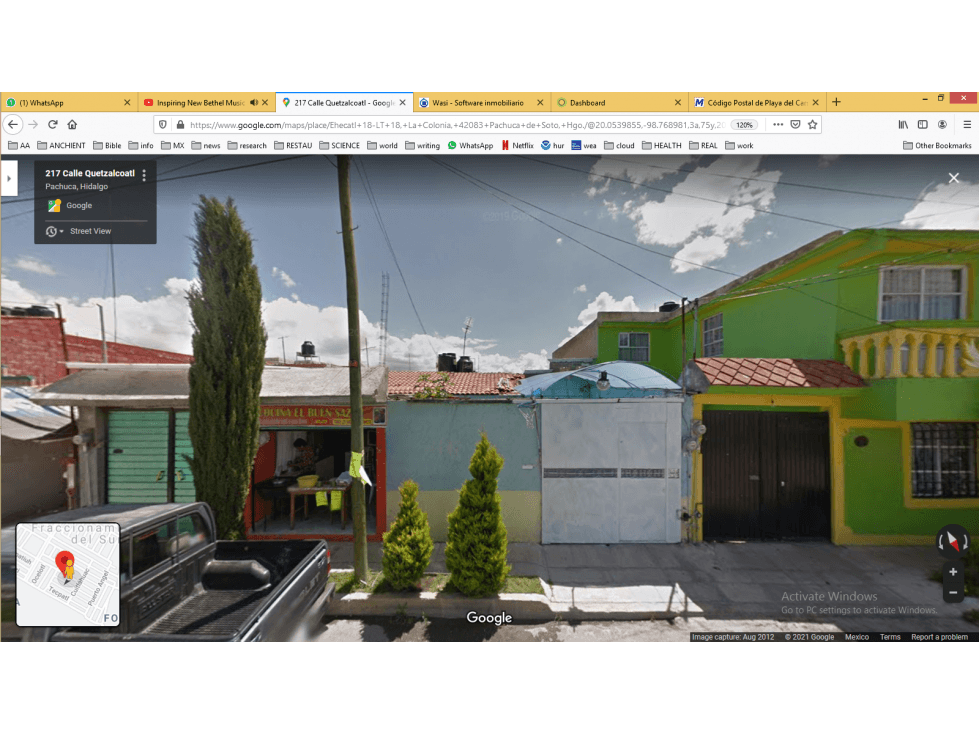979x734 pixels.
Task: Open the ANCHIENT bookmarks folder
Action: click(61, 145)
